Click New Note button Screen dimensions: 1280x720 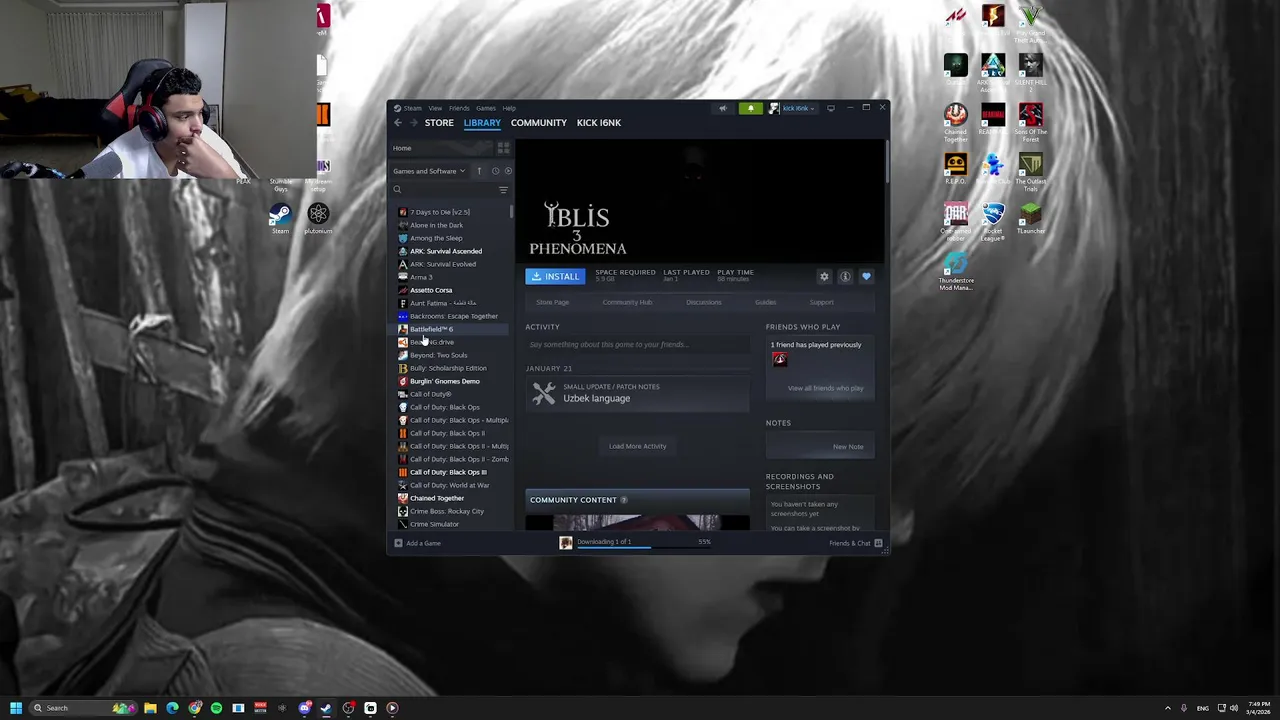(x=848, y=447)
